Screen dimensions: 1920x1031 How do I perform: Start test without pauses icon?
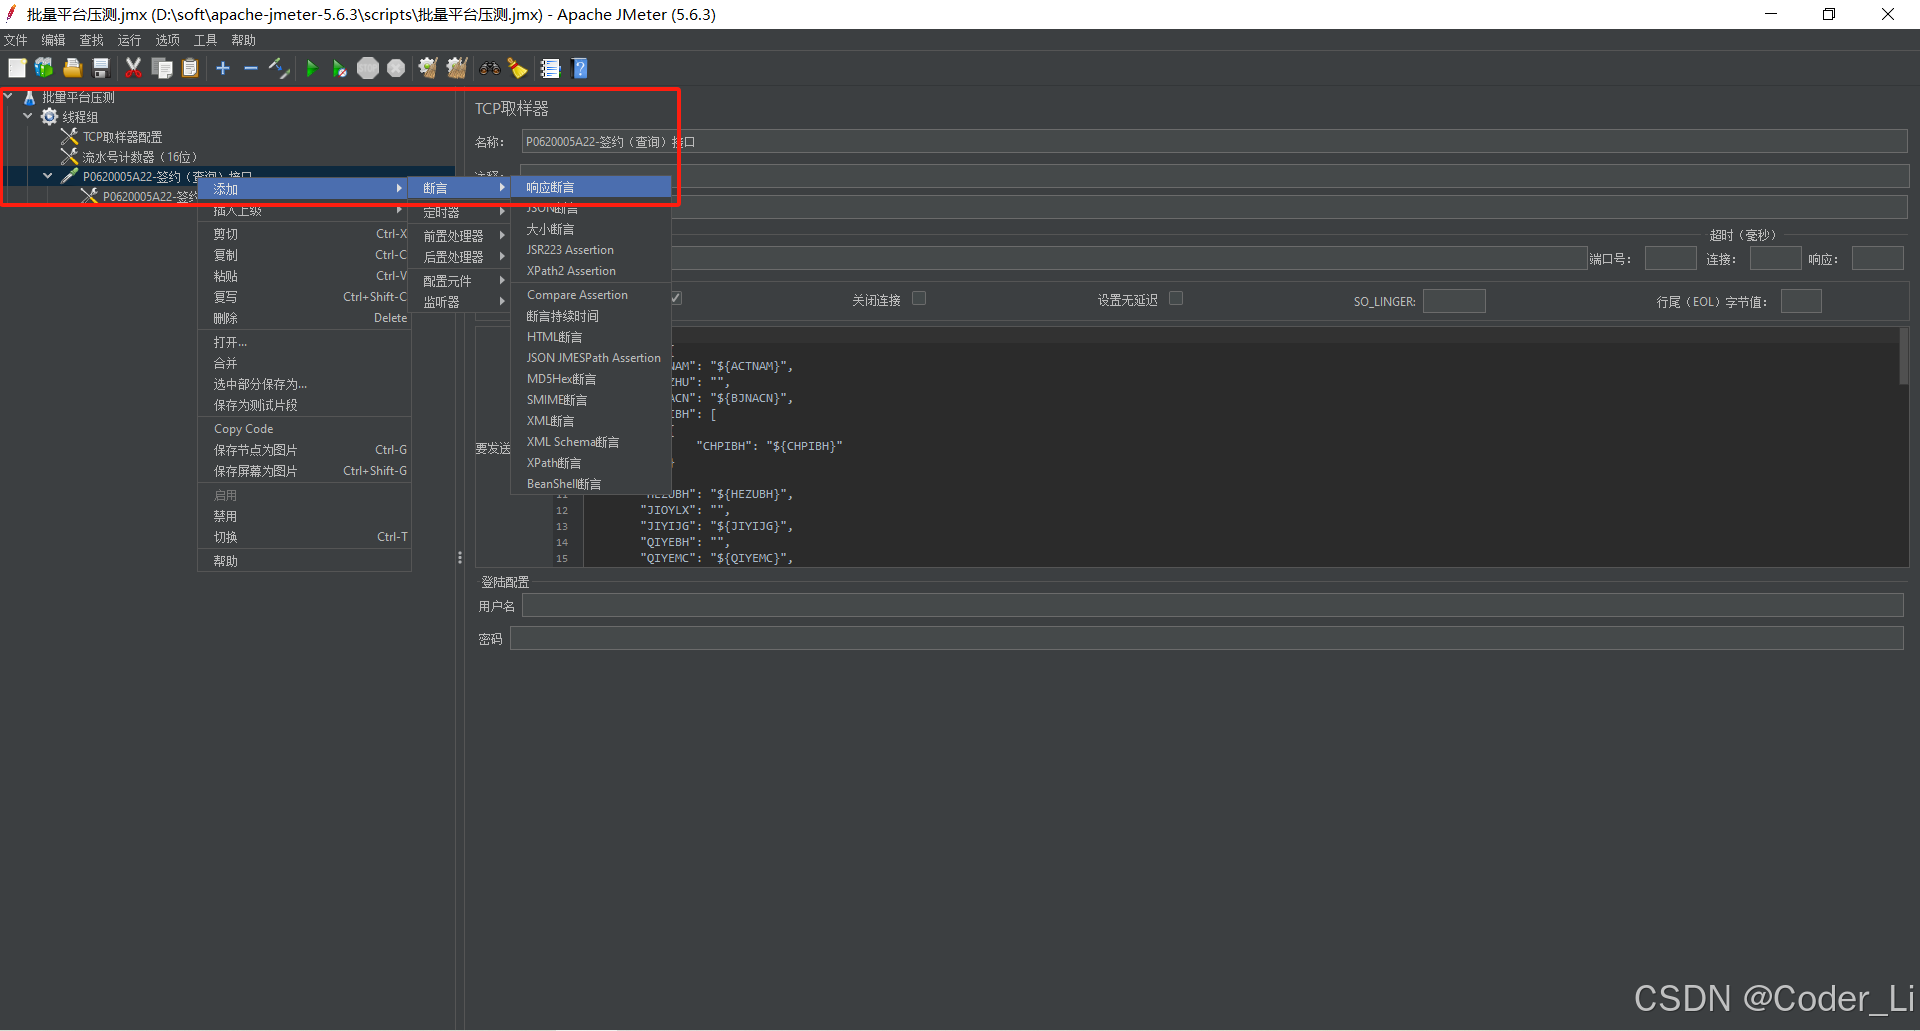coord(340,68)
